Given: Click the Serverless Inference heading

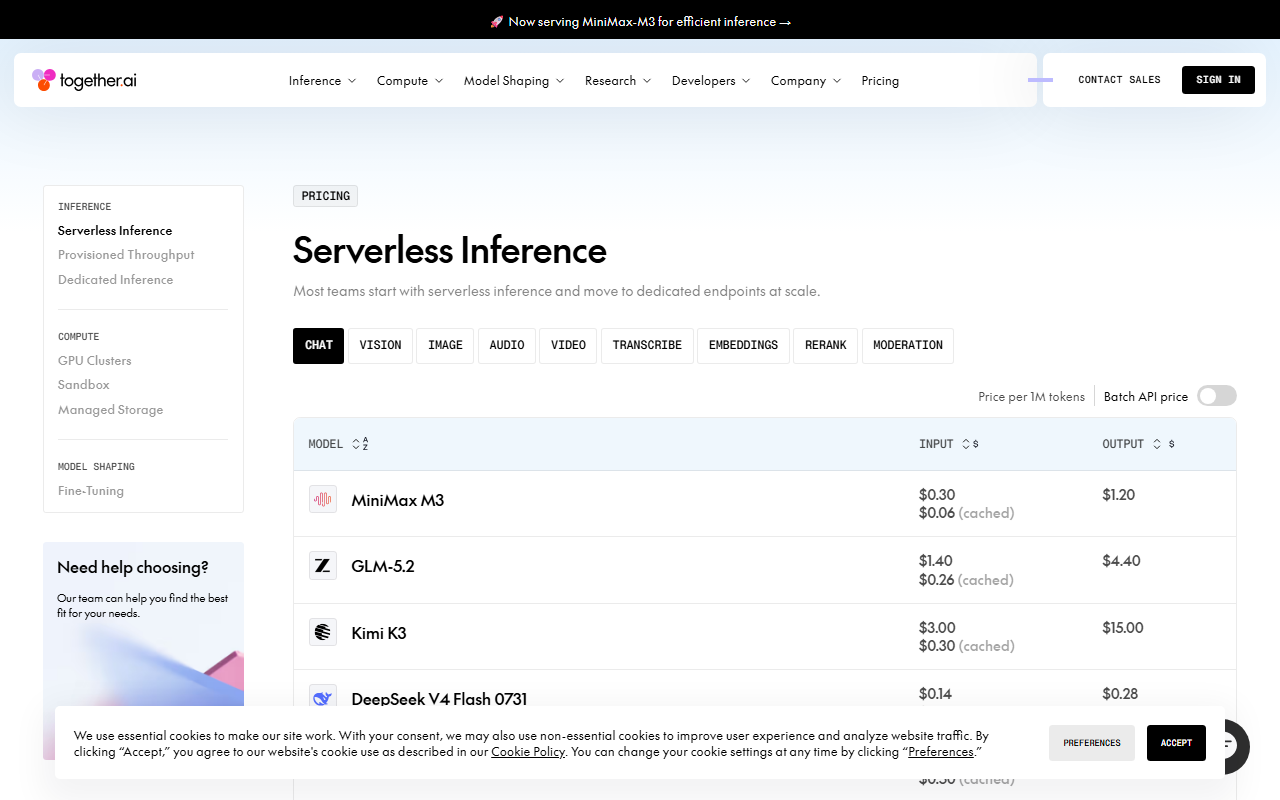Looking at the screenshot, I should coord(450,250).
